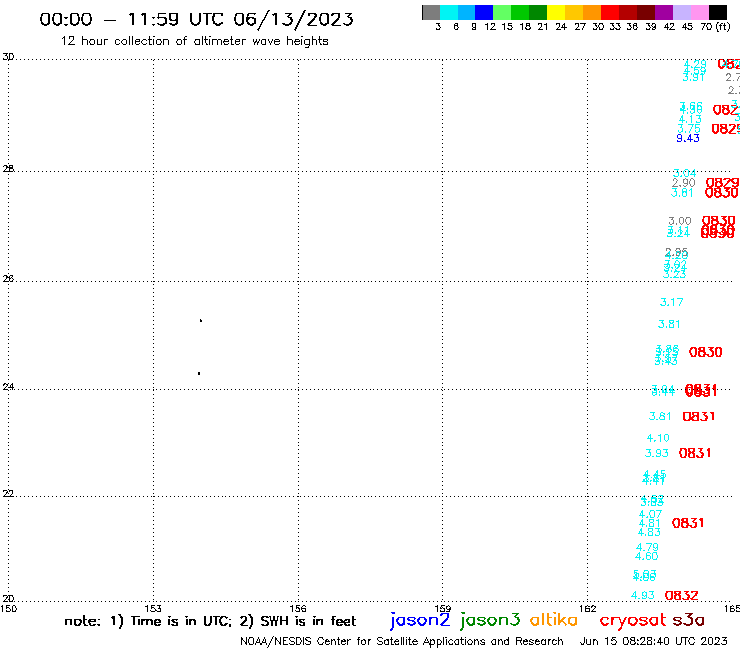The width and height of the screenshot is (740, 650).
Task: Select the 3.17 wave height reading
Action: point(671,302)
